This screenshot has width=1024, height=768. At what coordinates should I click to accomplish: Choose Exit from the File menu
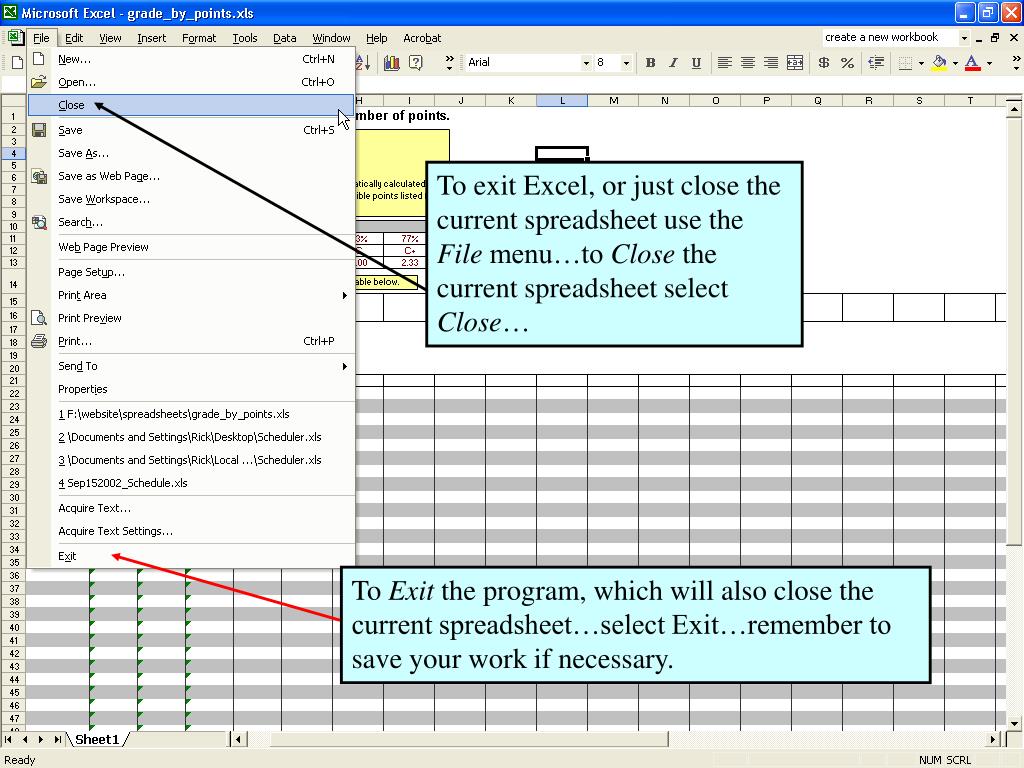pos(192,556)
